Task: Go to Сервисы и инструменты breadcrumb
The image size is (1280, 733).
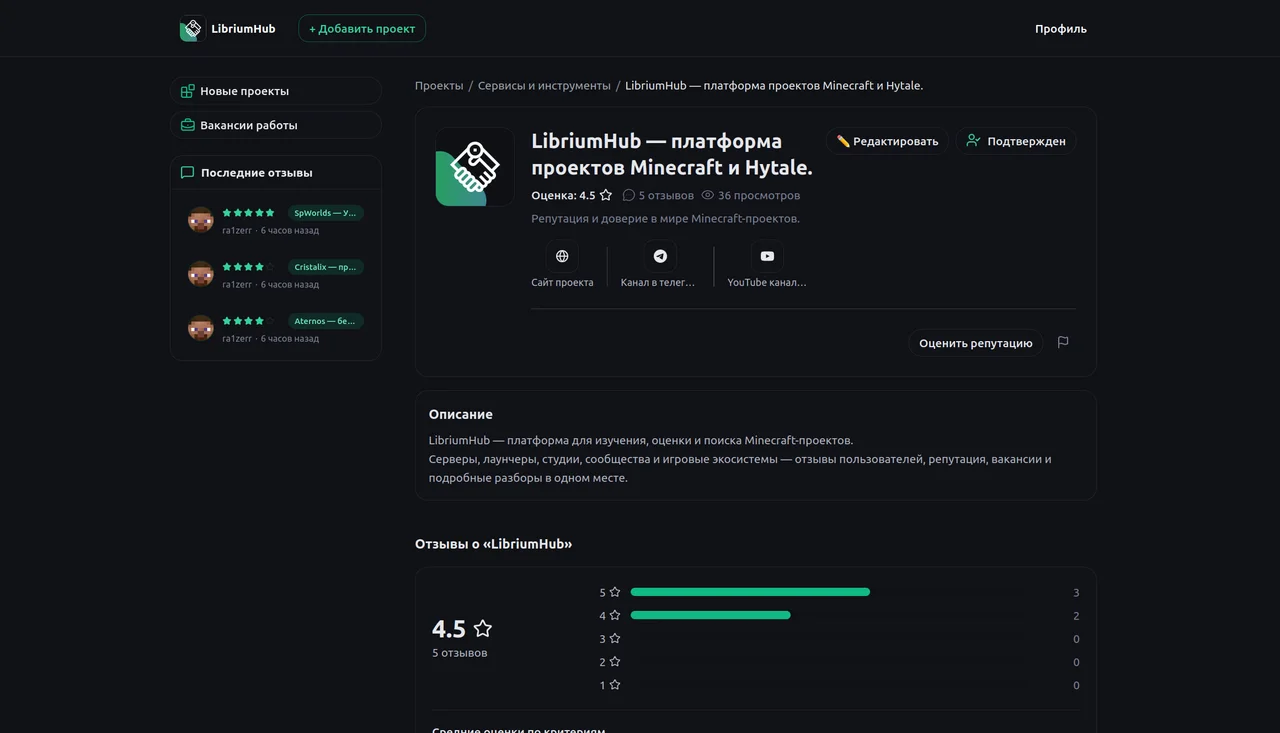Action: point(544,86)
